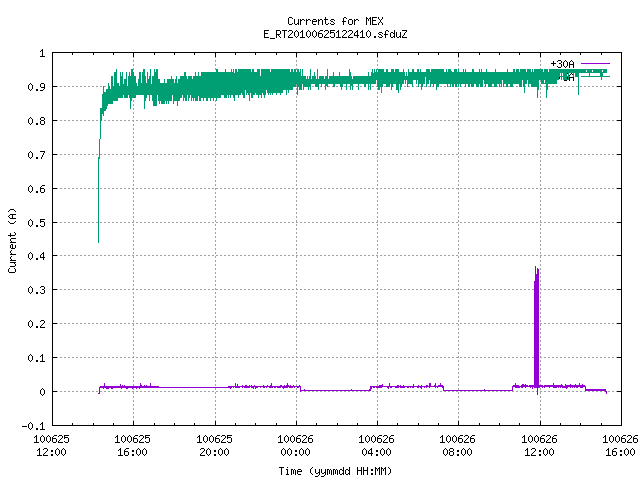Select the file name 'E_RT20100625122410.sfduZ' subtitle

pos(335,34)
